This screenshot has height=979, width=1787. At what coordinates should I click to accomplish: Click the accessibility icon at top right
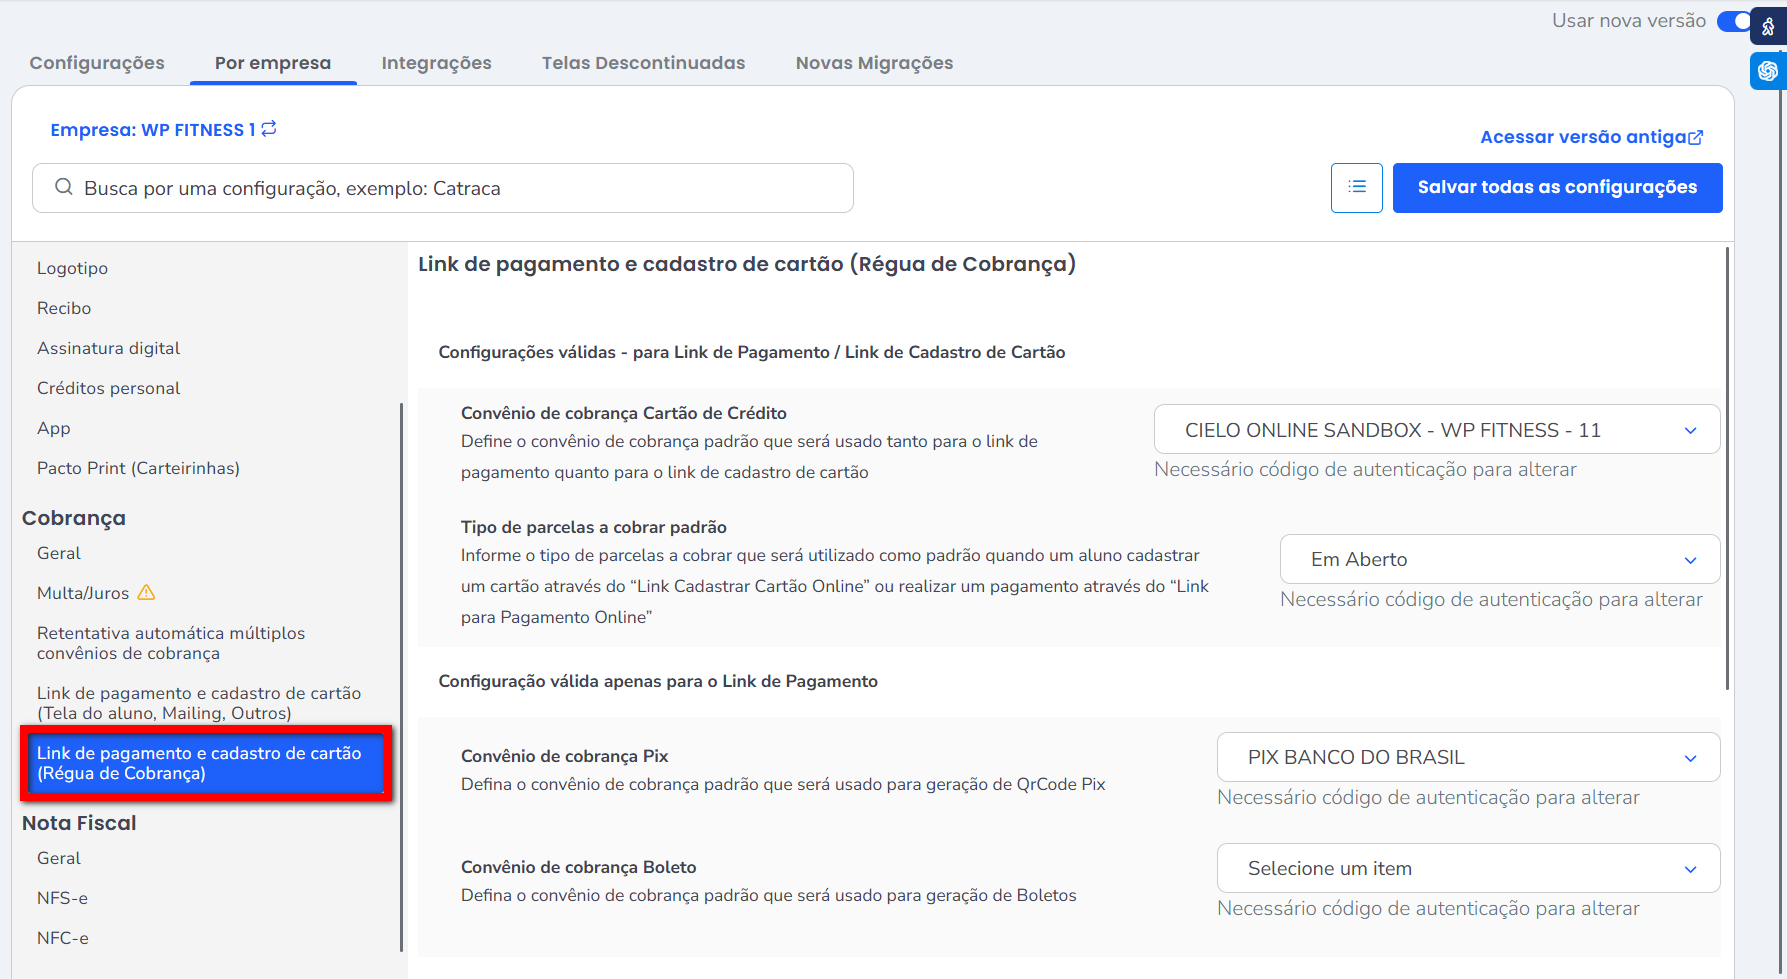pyautogui.click(x=1768, y=27)
